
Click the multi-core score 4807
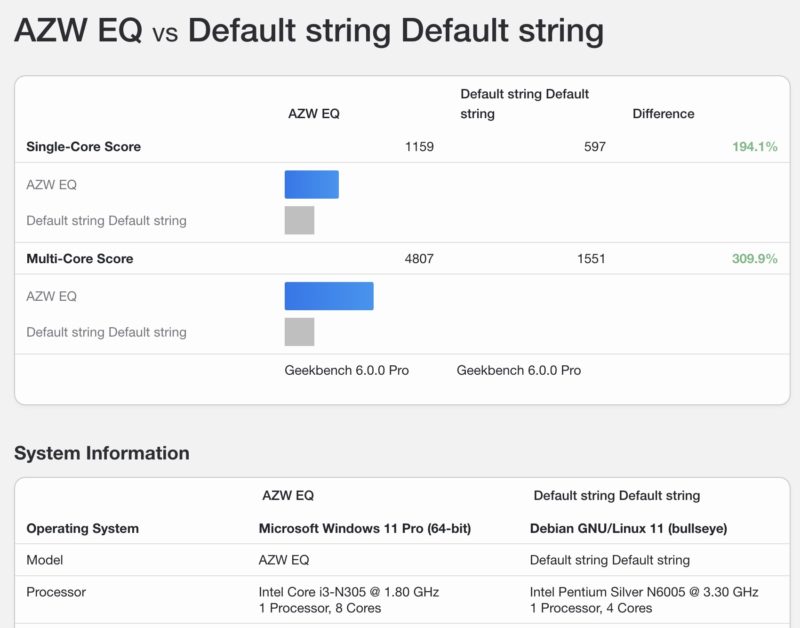click(x=418, y=259)
